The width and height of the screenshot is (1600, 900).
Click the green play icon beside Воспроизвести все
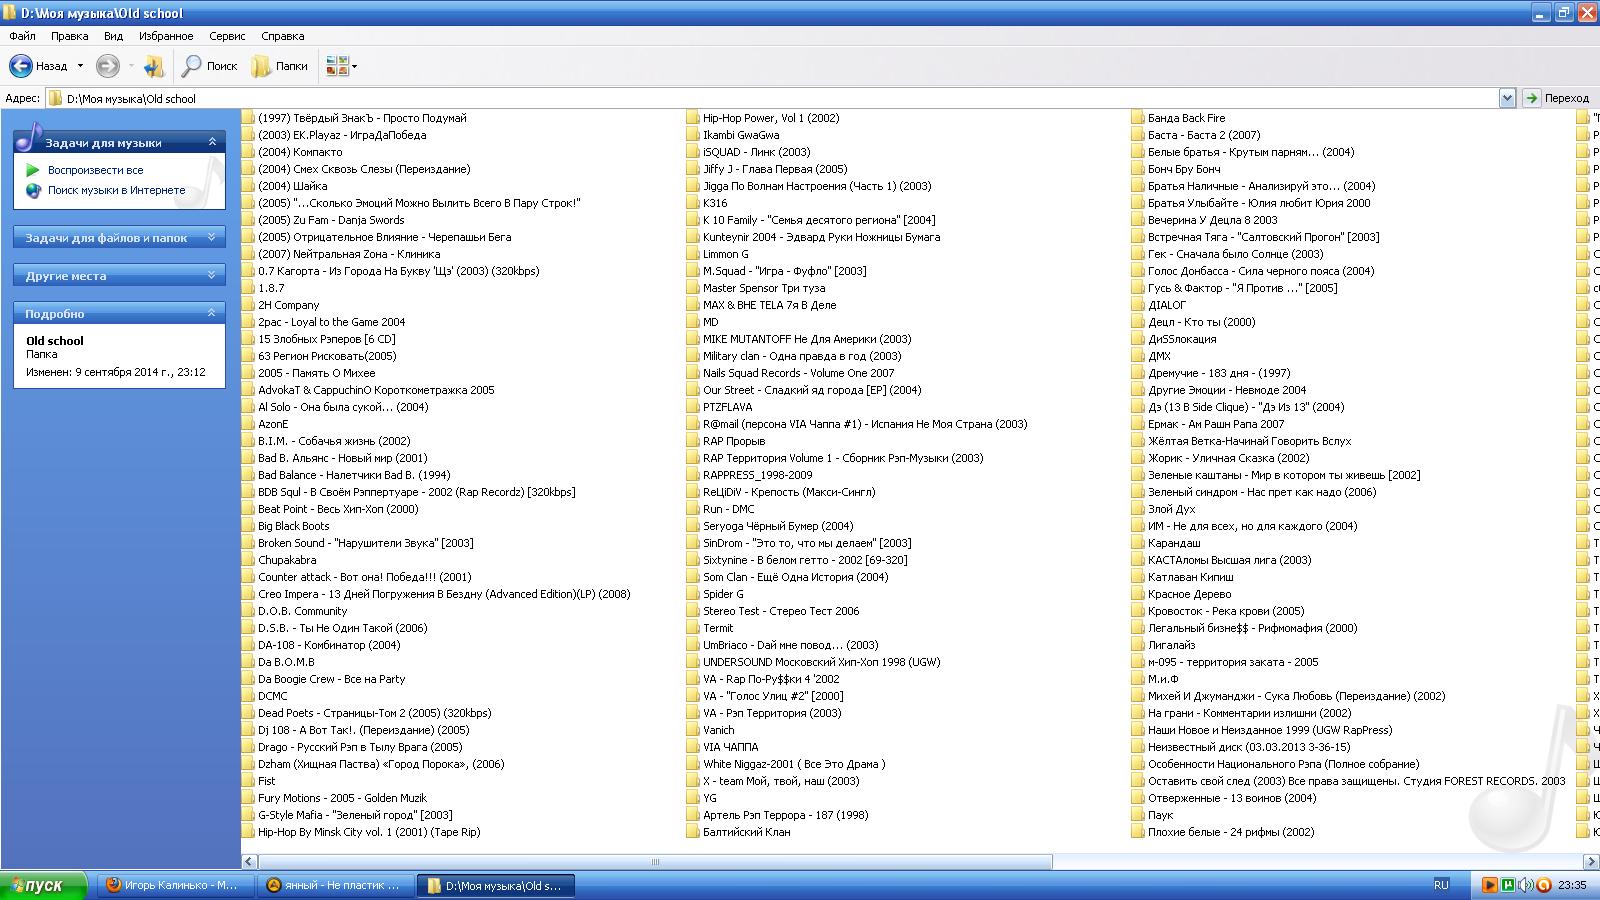pyautogui.click(x=33, y=170)
